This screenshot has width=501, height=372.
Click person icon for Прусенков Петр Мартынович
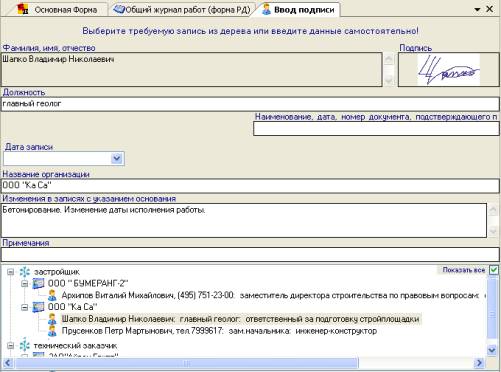coord(52,331)
